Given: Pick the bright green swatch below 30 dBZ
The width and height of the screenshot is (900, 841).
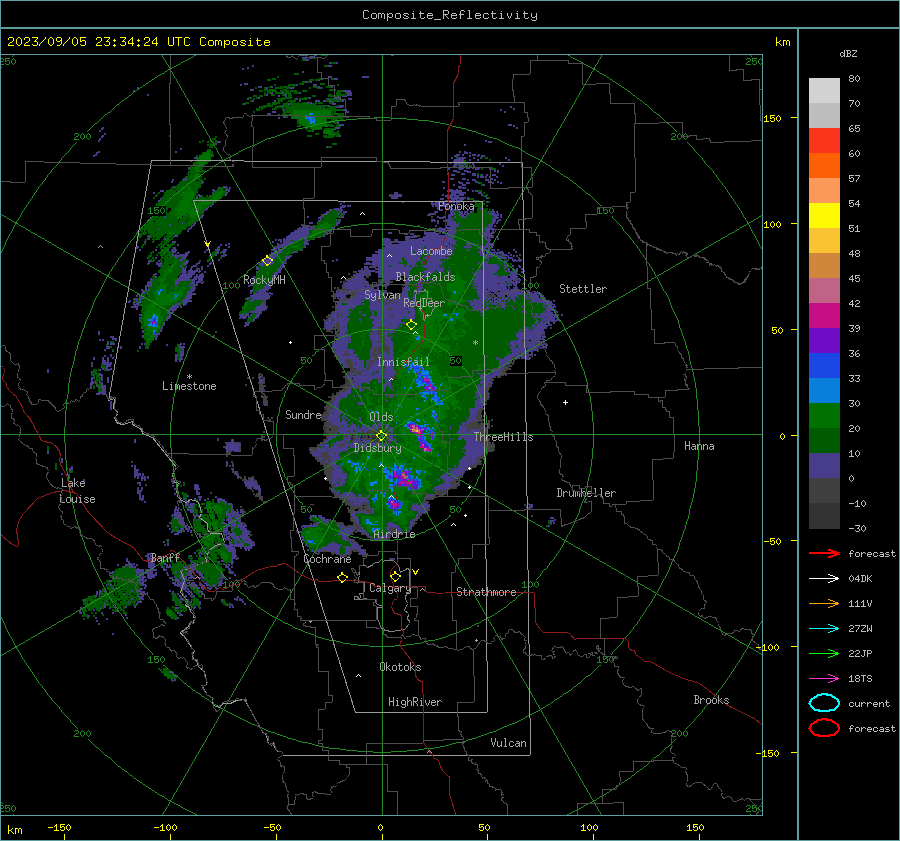Looking at the screenshot, I should click(x=824, y=416).
